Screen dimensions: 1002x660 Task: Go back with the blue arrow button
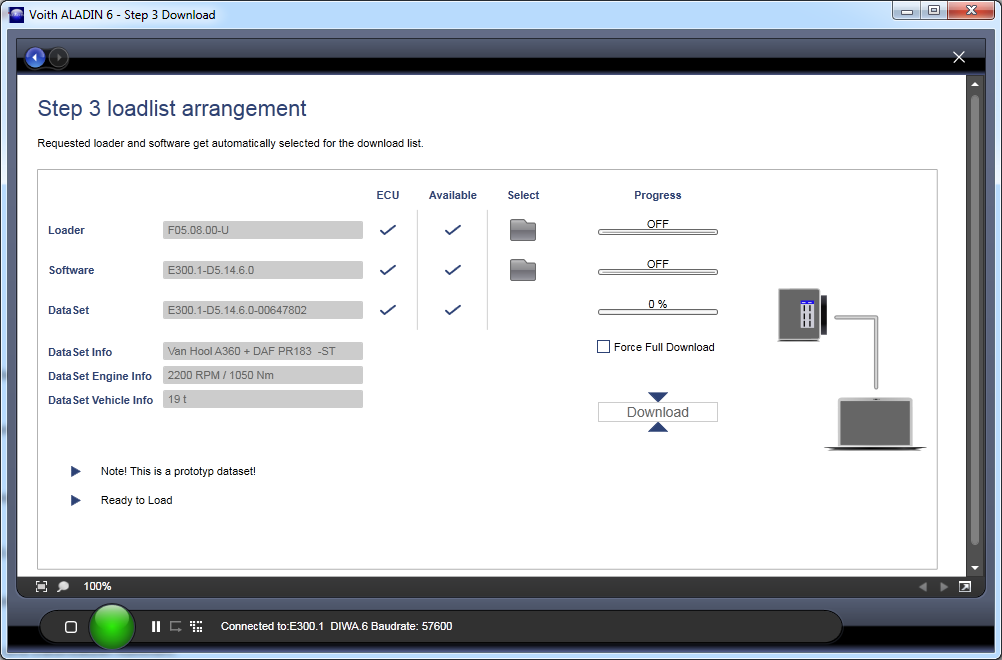tap(35, 58)
